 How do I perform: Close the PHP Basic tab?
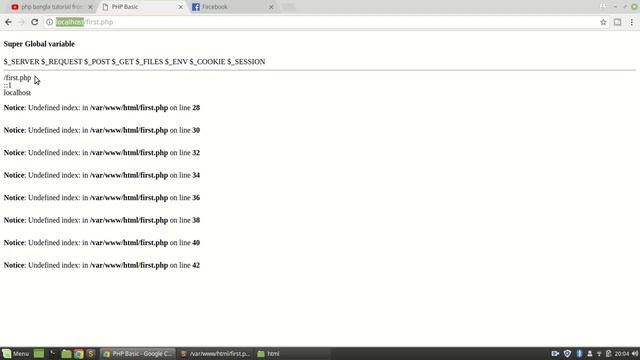(181, 7)
